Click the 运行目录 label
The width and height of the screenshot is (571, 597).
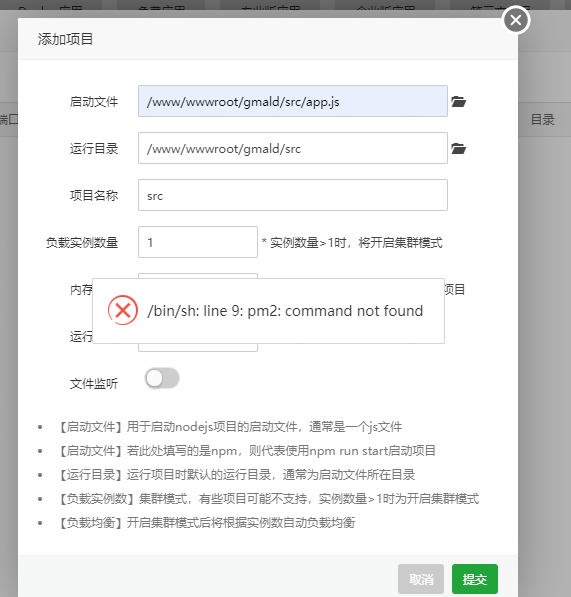point(94,148)
